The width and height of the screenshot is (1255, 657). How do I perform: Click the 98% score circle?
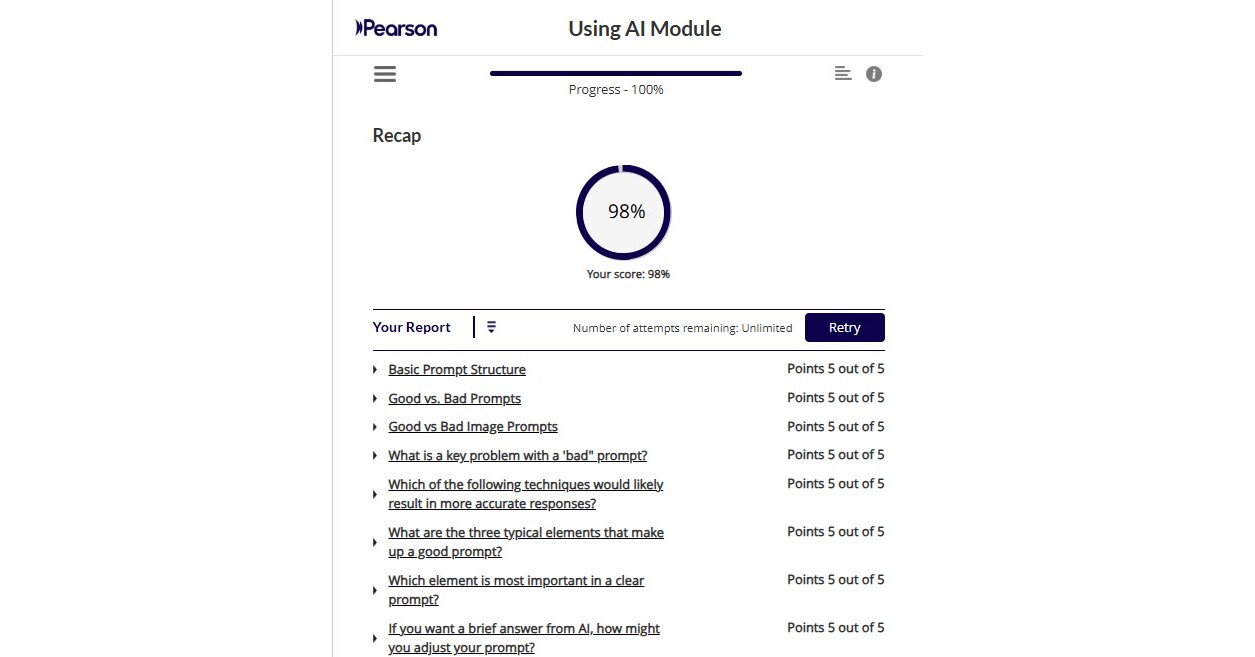[623, 211]
